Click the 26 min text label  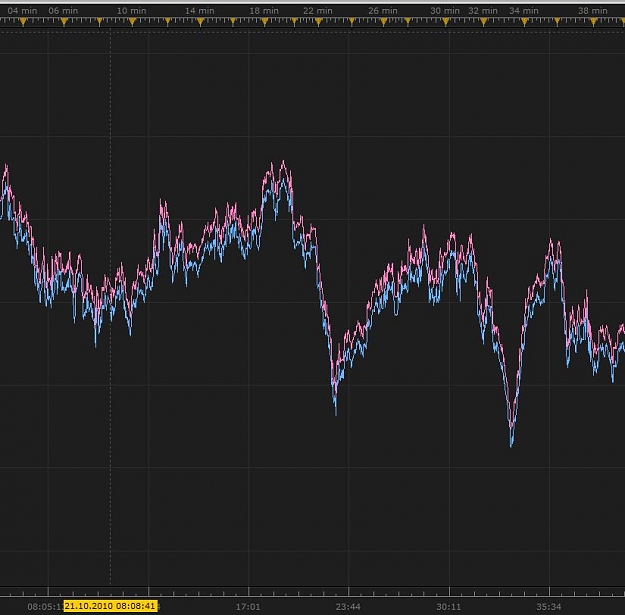(x=383, y=11)
